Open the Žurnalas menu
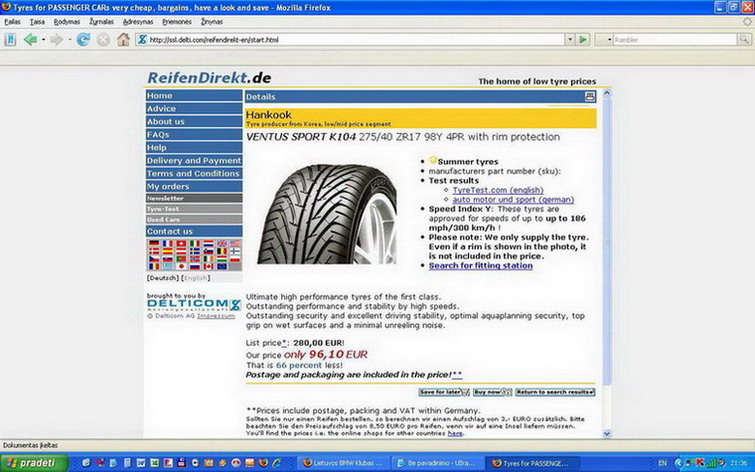Image resolution: width=755 pixels, height=472 pixels. tap(101, 22)
